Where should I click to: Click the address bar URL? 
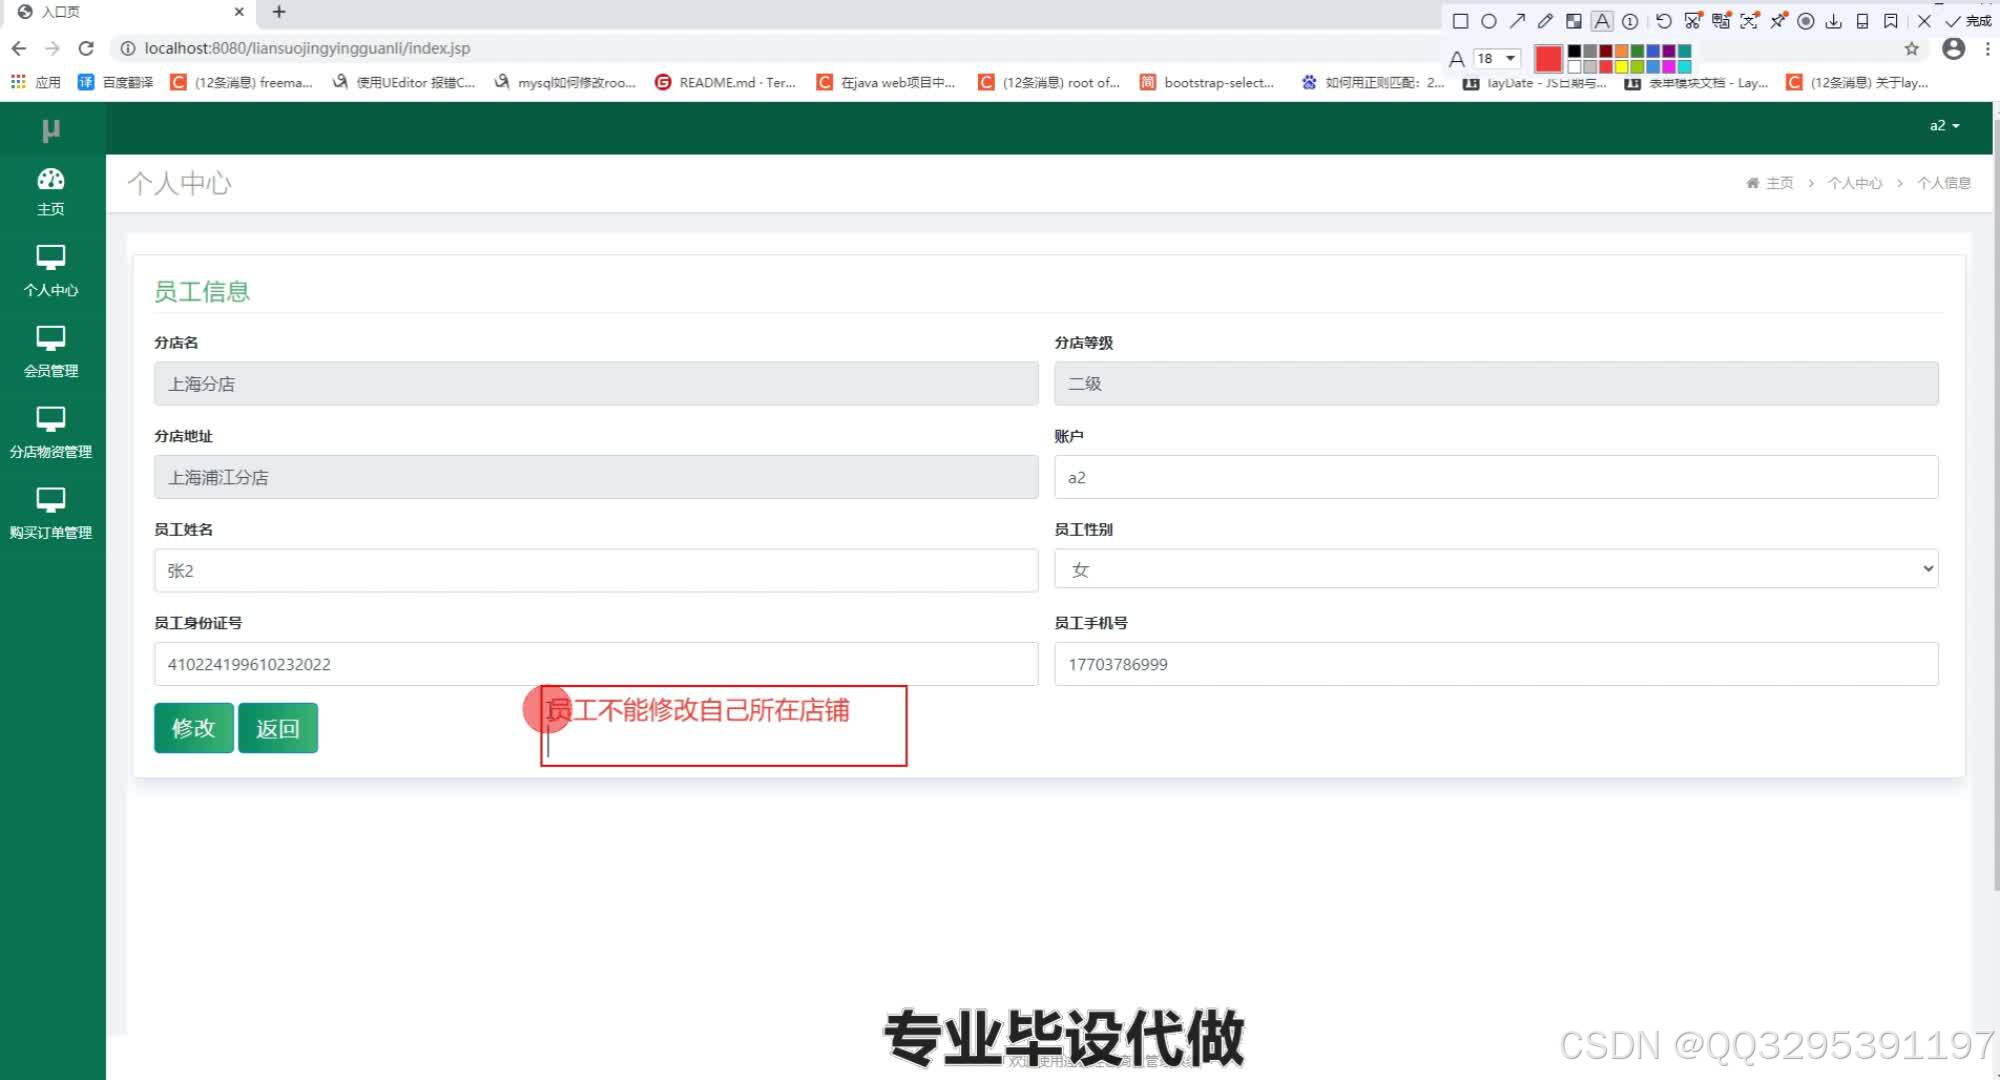pos(306,48)
